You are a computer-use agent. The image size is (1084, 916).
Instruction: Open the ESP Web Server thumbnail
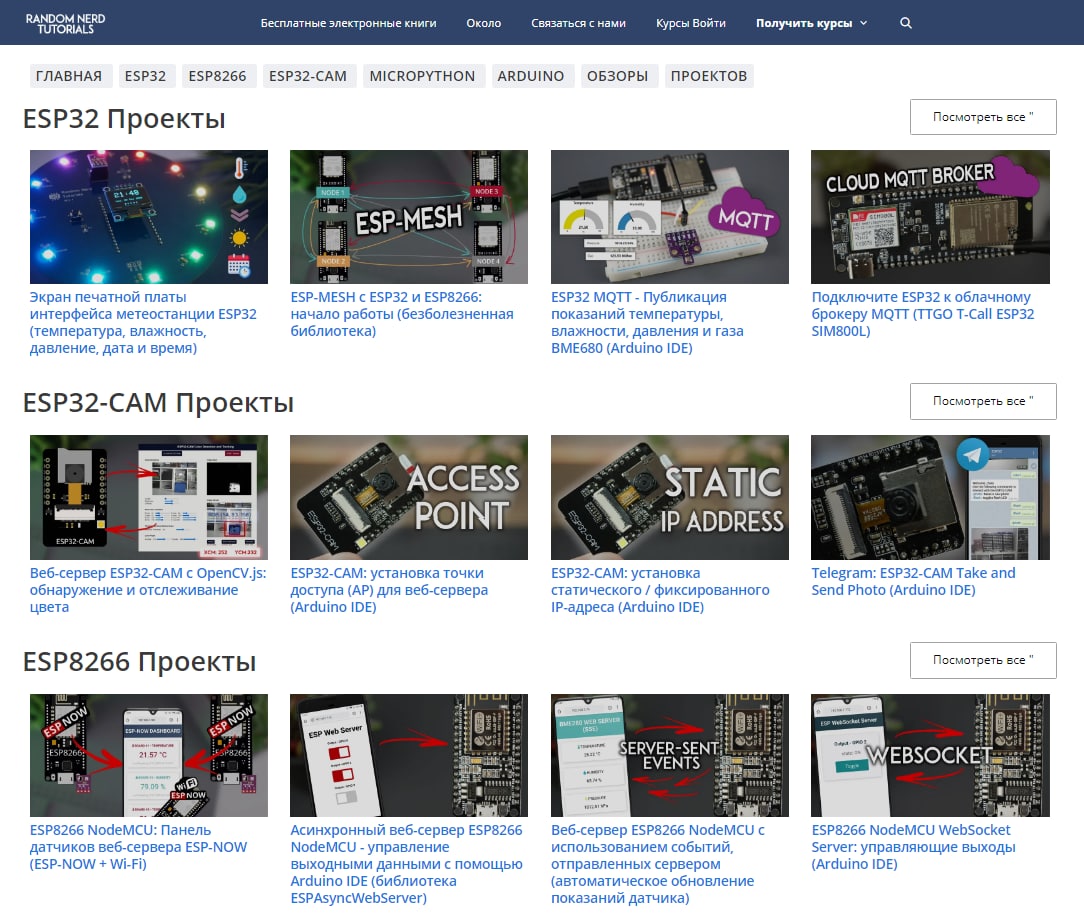click(409, 755)
